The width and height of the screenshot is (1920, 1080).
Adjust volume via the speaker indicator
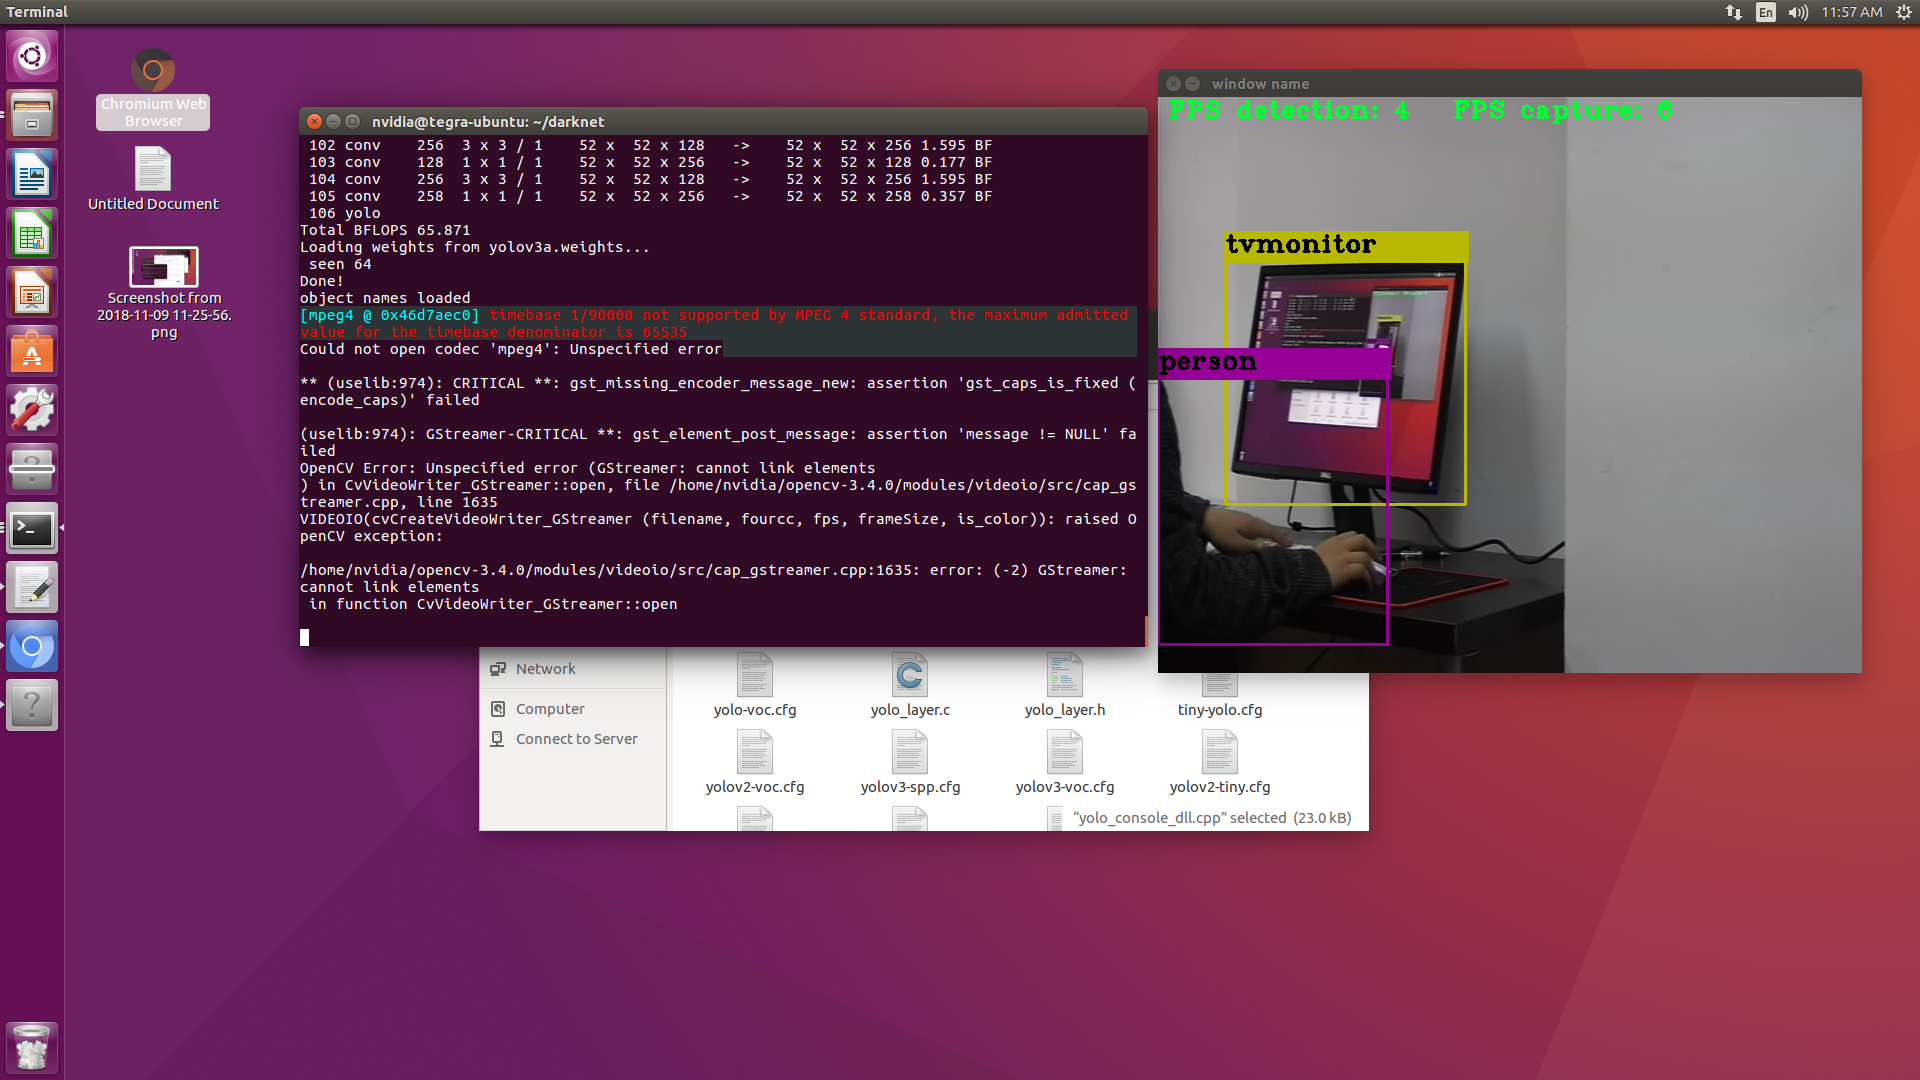[x=1797, y=13]
